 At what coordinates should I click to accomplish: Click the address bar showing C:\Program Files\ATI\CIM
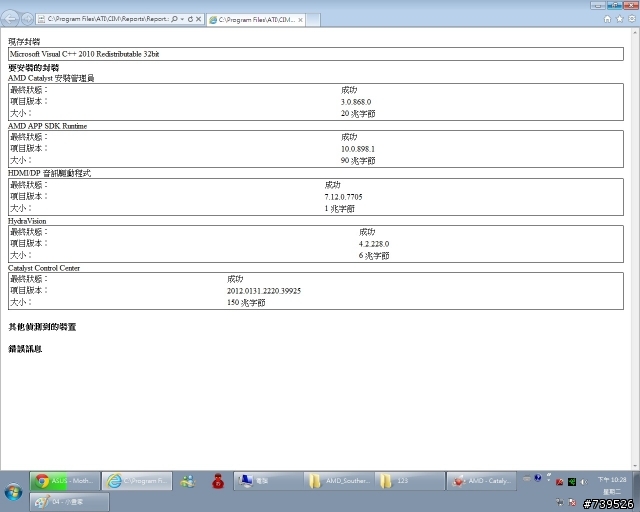(x=108, y=19)
